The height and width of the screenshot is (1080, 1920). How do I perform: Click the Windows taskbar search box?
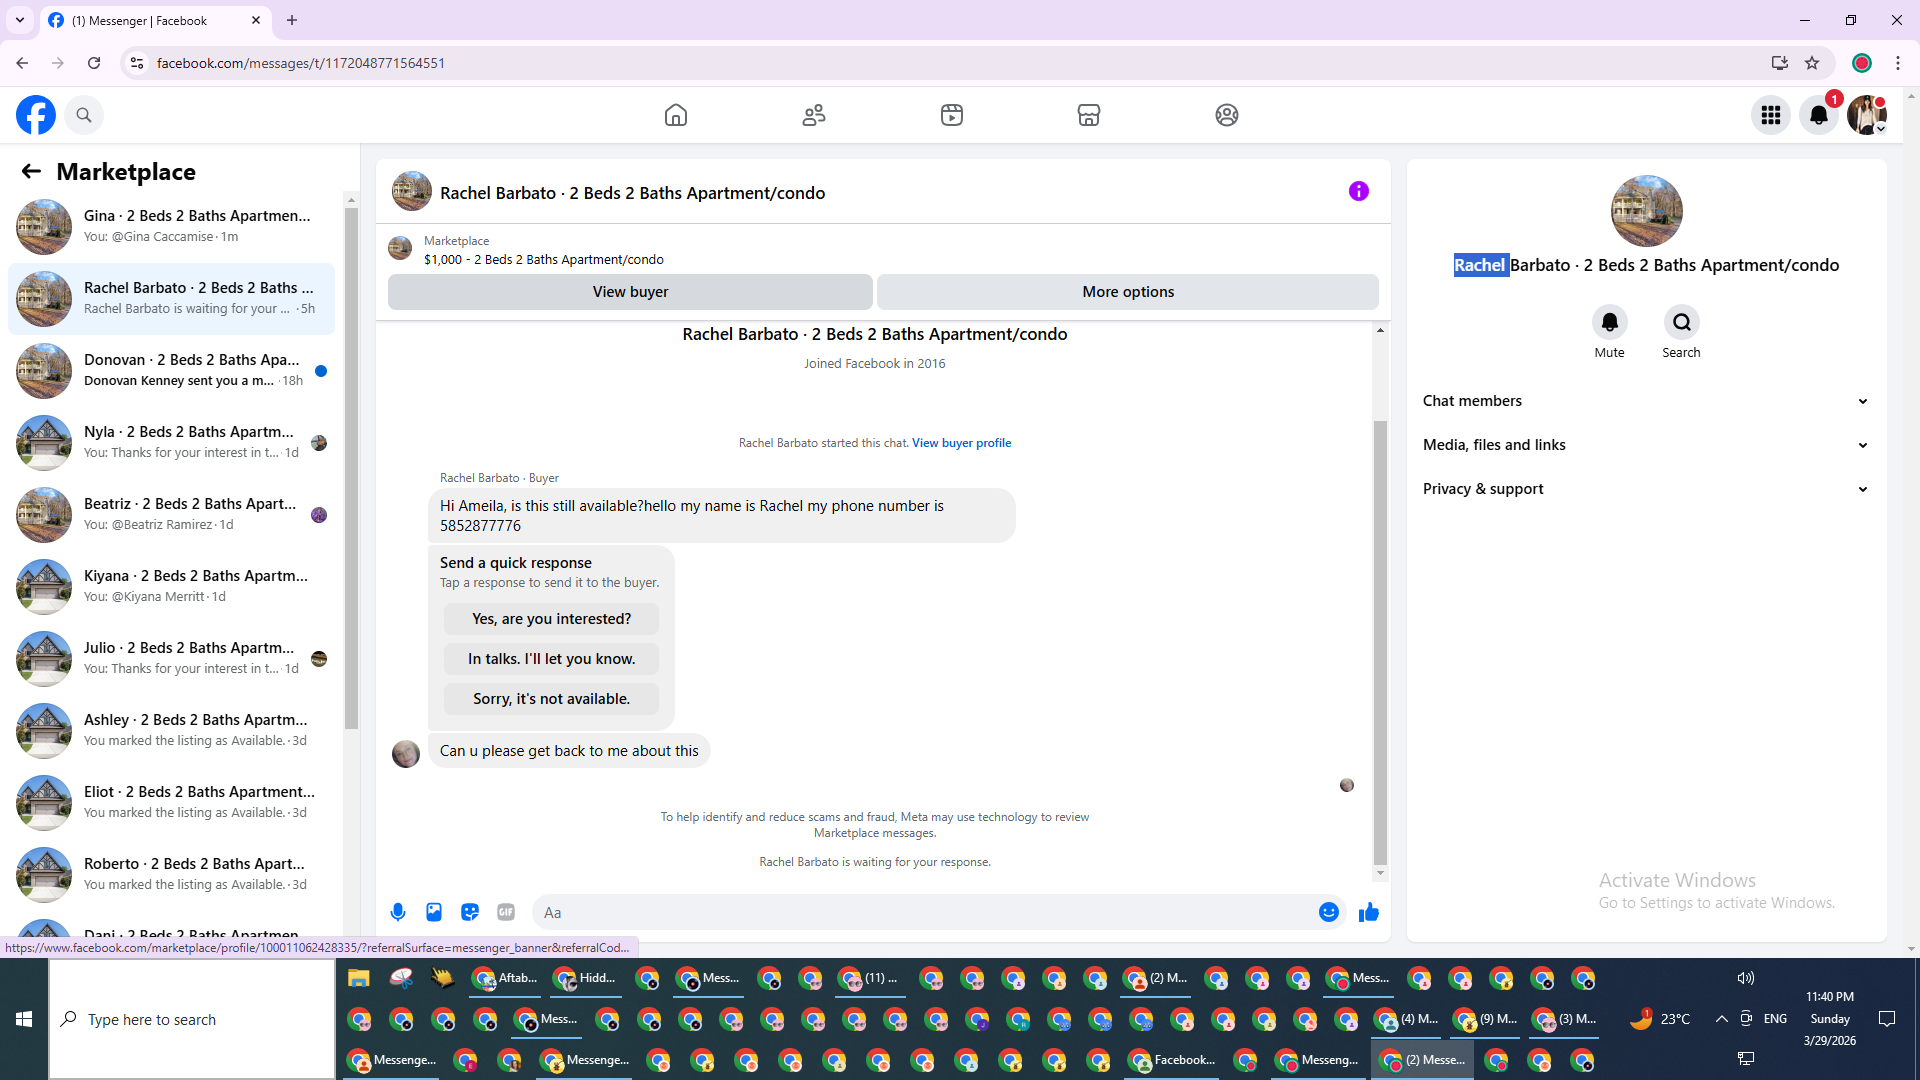[192, 1019]
